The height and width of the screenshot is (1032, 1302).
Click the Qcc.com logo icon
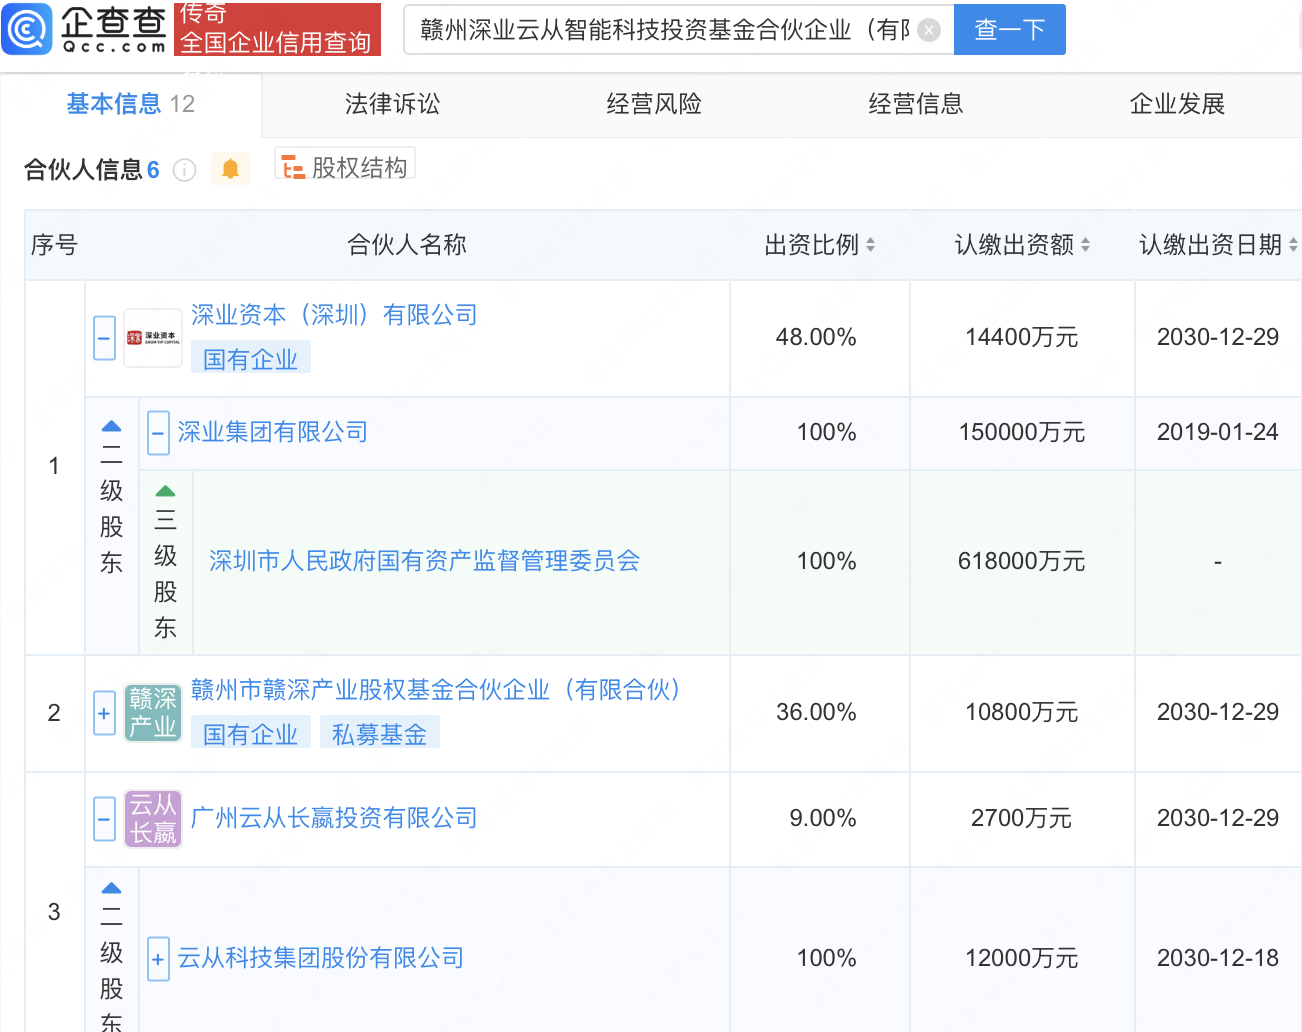27,28
